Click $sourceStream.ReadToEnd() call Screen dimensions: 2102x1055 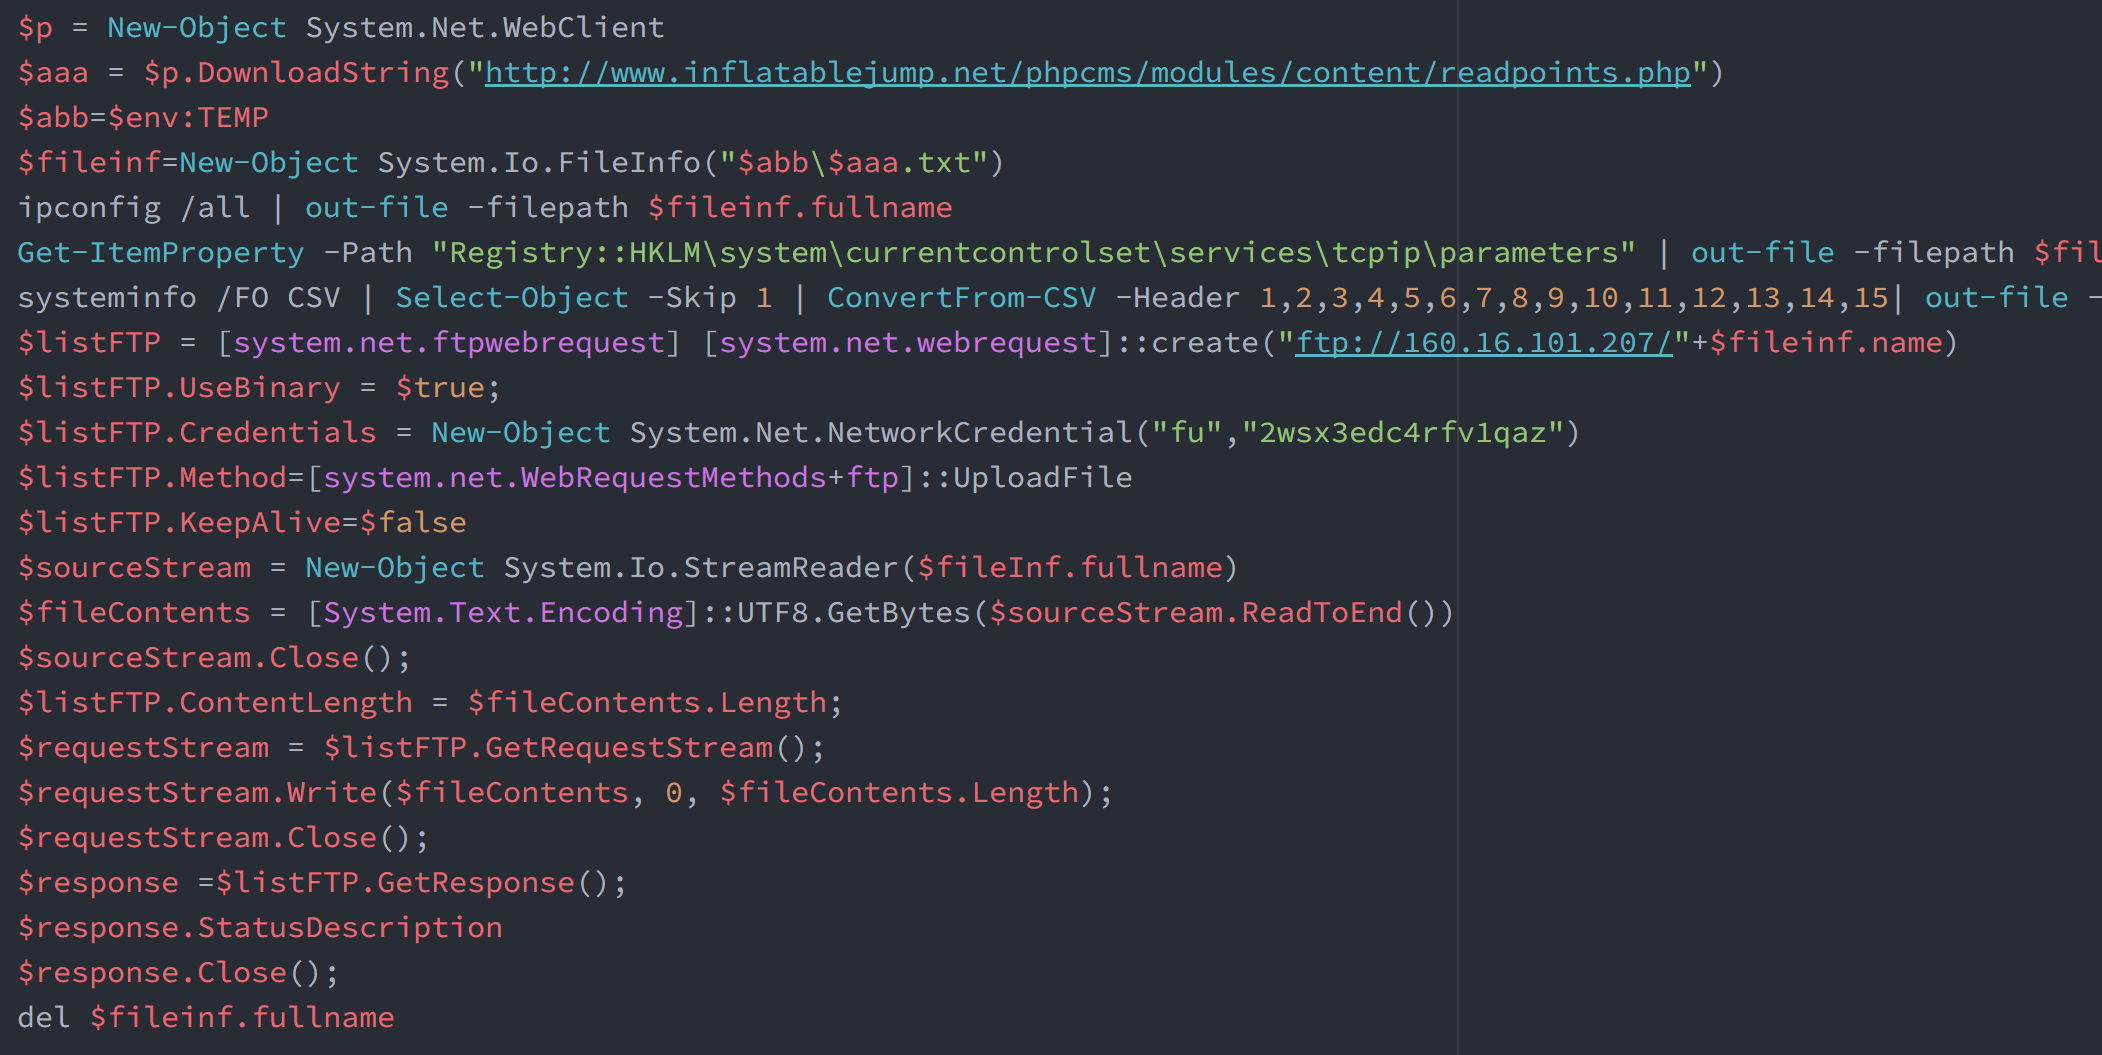(1214, 613)
